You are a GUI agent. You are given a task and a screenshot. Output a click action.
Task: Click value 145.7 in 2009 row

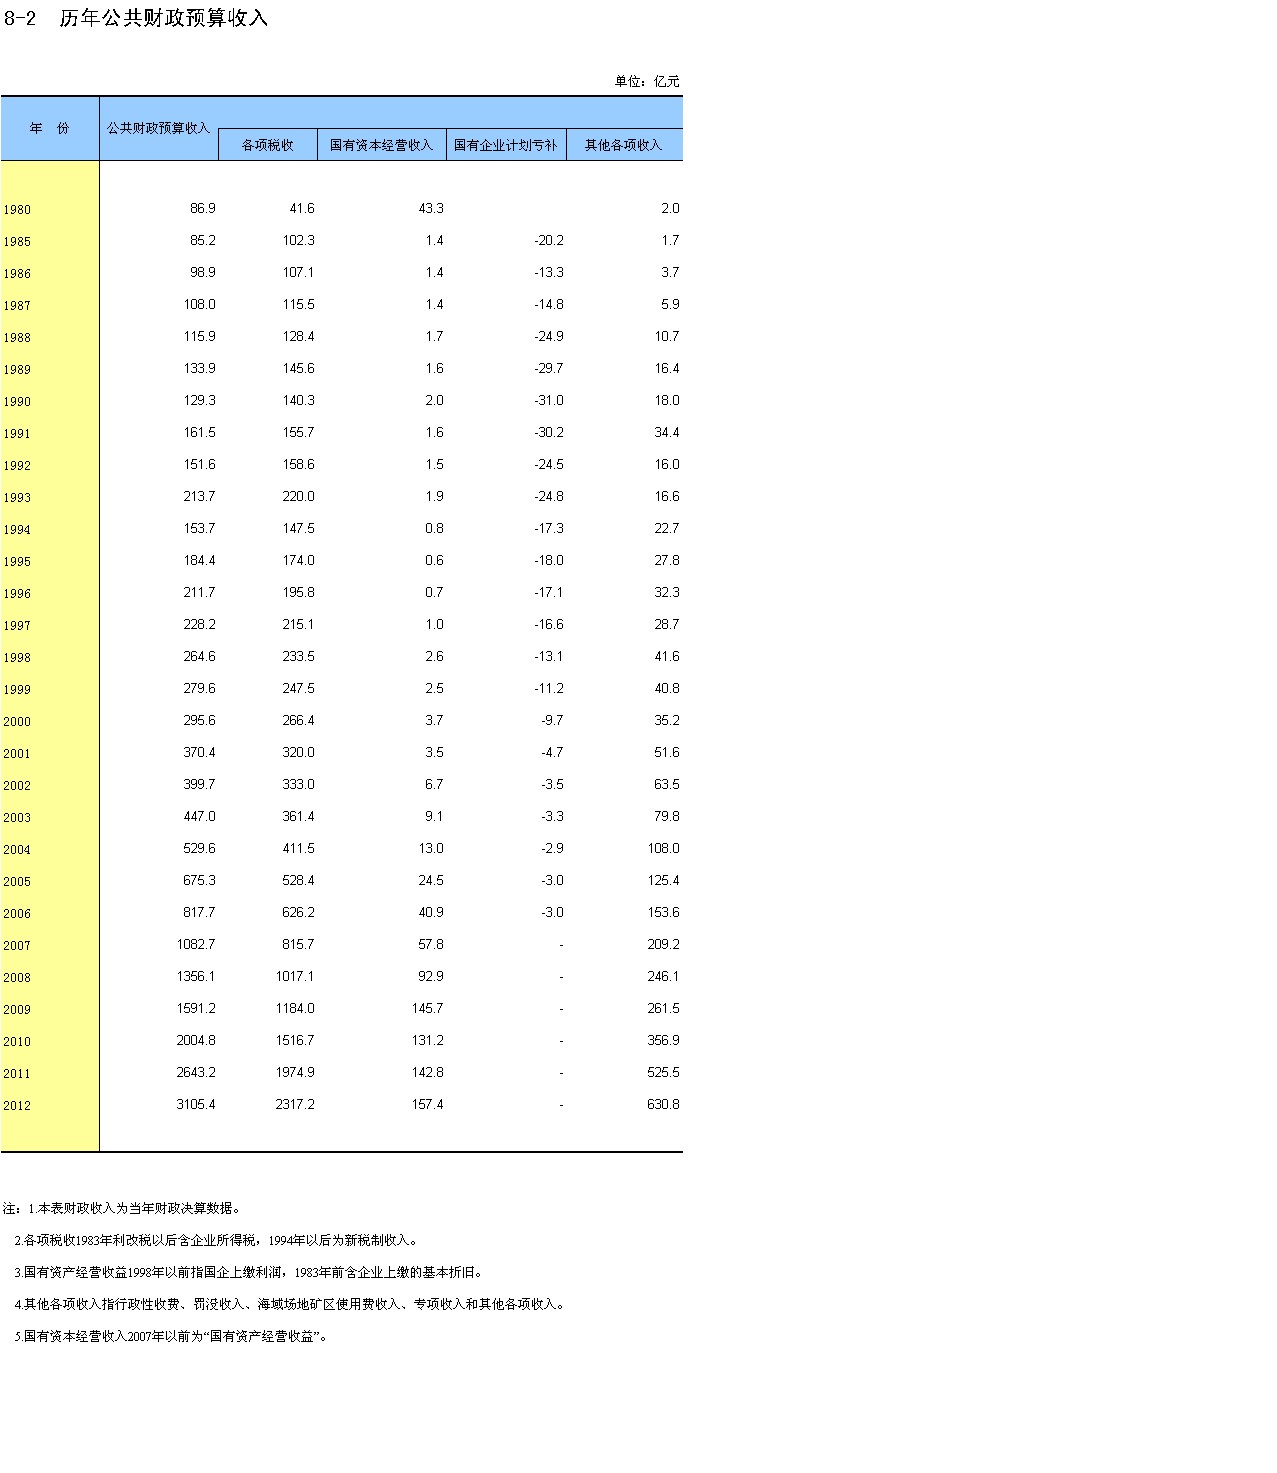click(428, 1009)
